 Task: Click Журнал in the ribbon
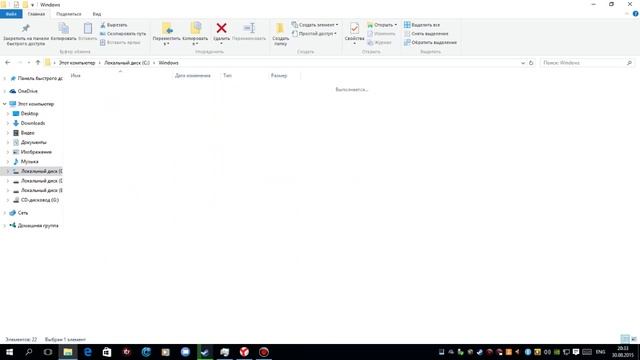pyautogui.click(x=379, y=42)
